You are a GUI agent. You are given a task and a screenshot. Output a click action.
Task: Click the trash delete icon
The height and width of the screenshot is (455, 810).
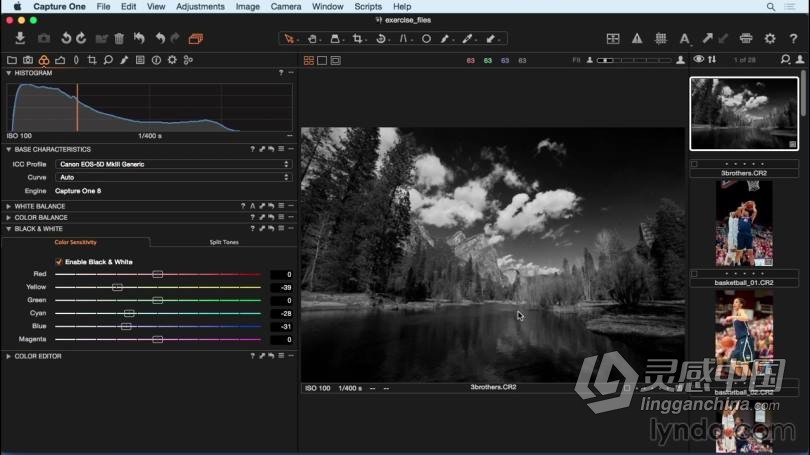click(119, 39)
